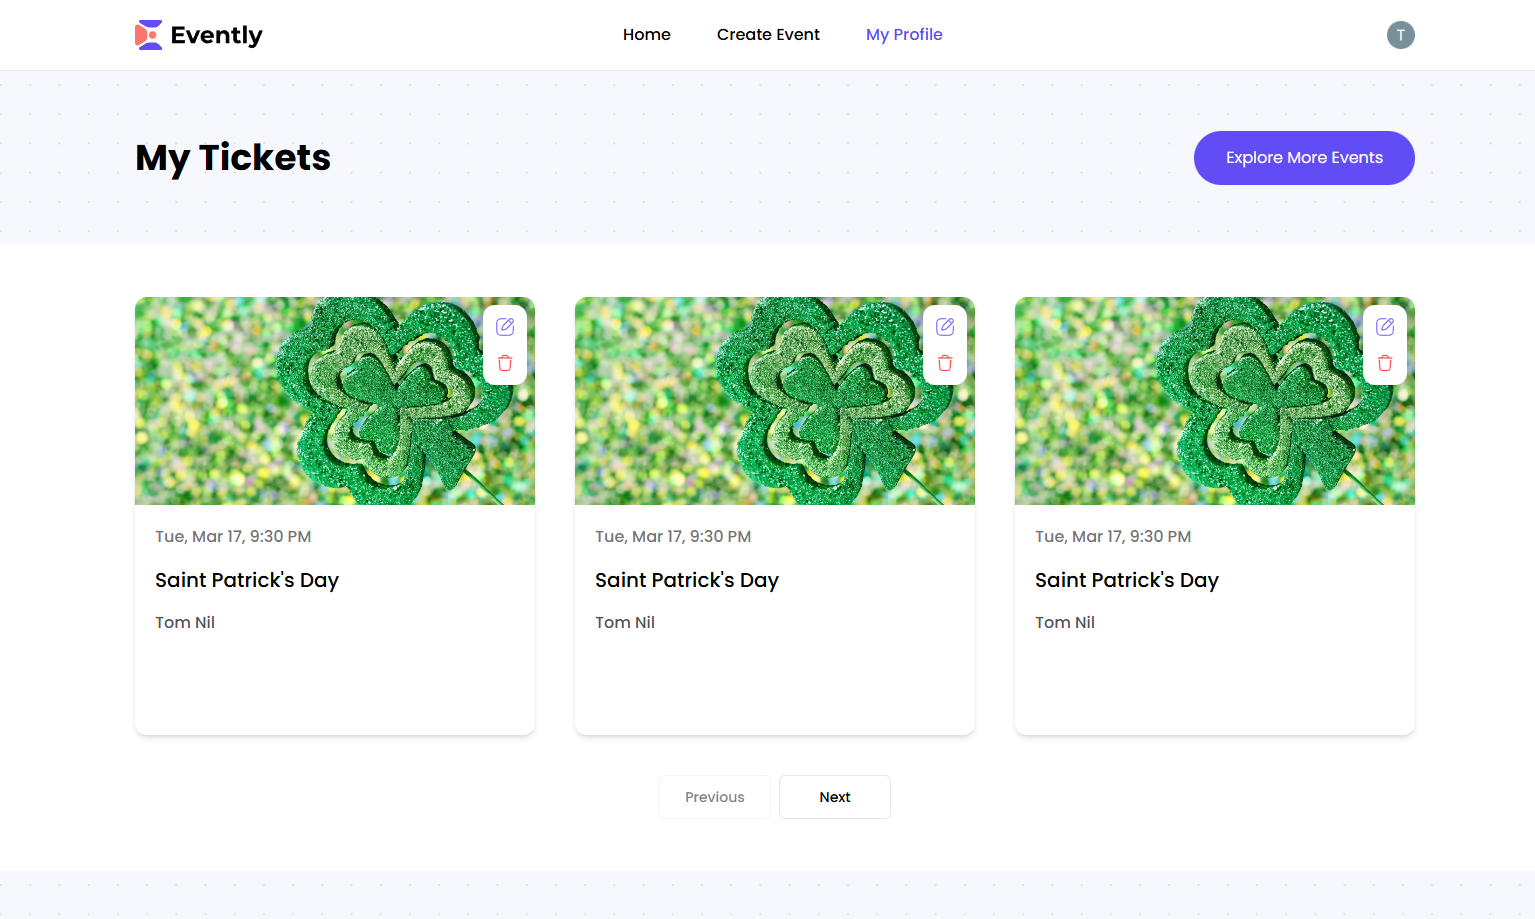Select My Profile in navigation
The width and height of the screenshot is (1535, 919).
point(904,35)
